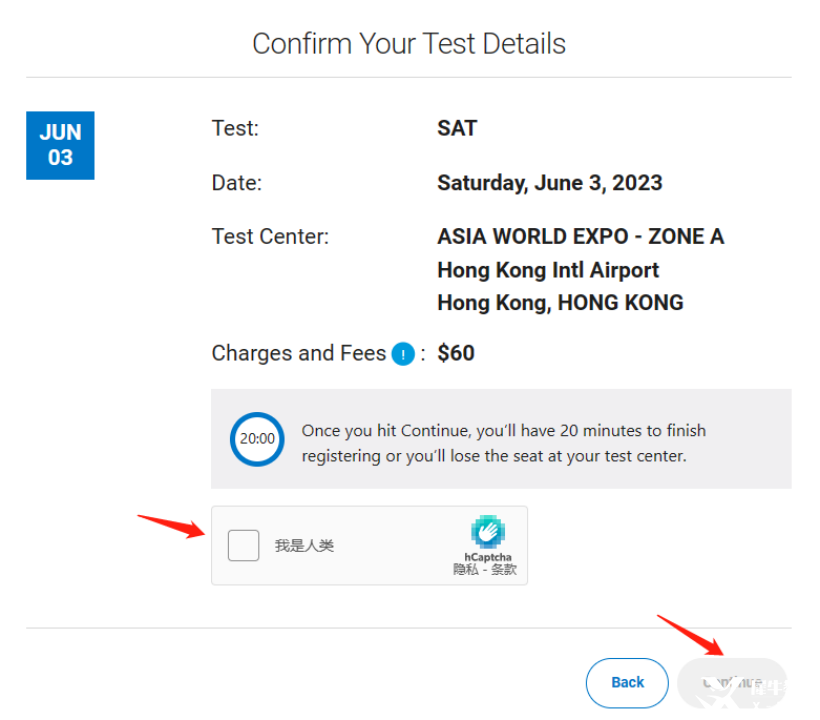820x720 pixels.
Task: Click the JUN 03 date badge
Action: [x=60, y=145]
